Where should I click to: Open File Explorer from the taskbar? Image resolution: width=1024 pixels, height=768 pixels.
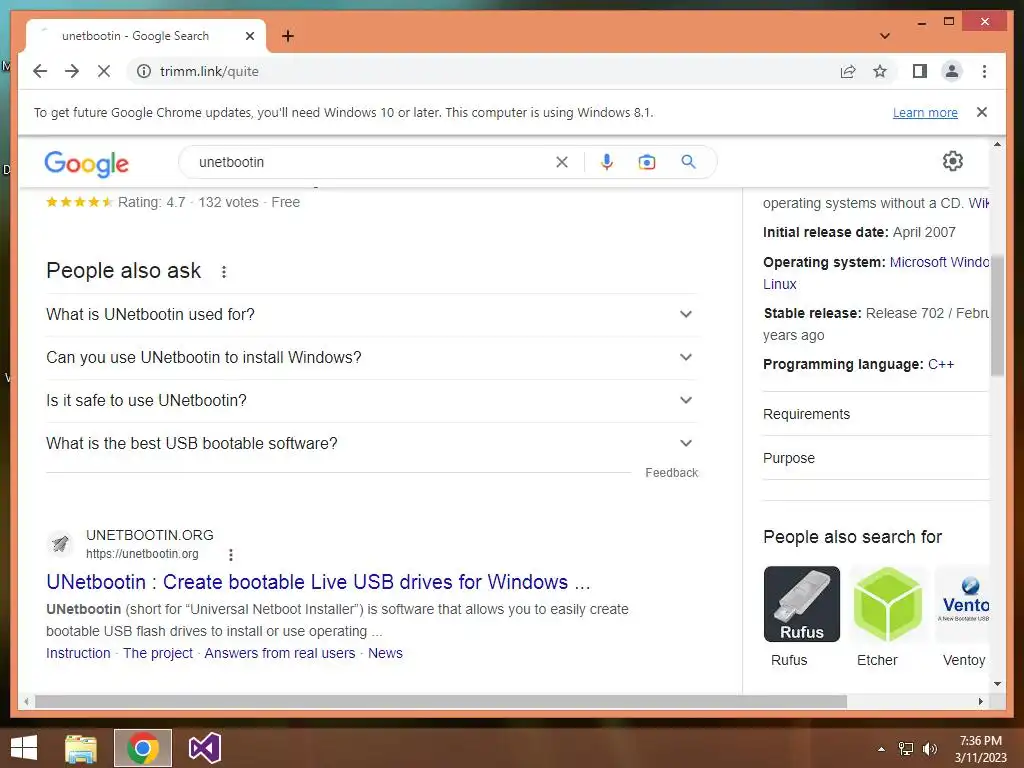tap(81, 748)
